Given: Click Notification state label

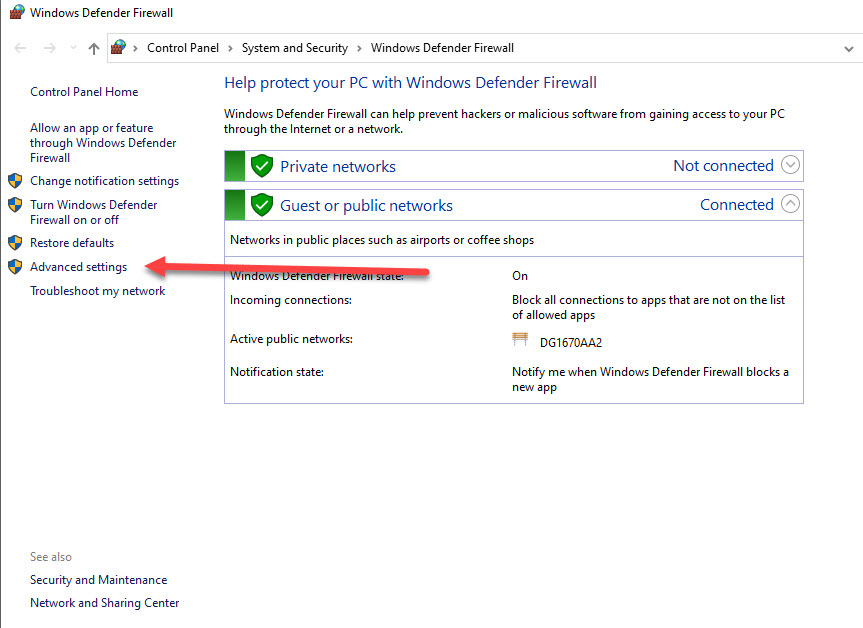Looking at the screenshot, I should [277, 372].
